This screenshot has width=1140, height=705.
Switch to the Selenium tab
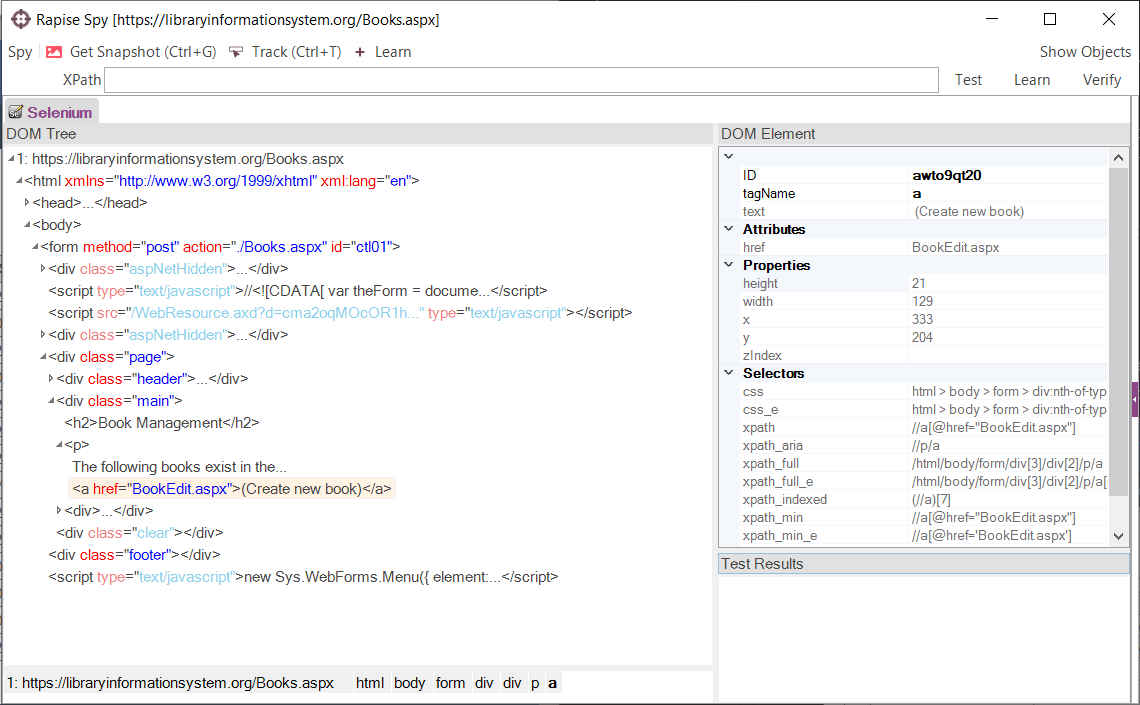click(x=58, y=113)
